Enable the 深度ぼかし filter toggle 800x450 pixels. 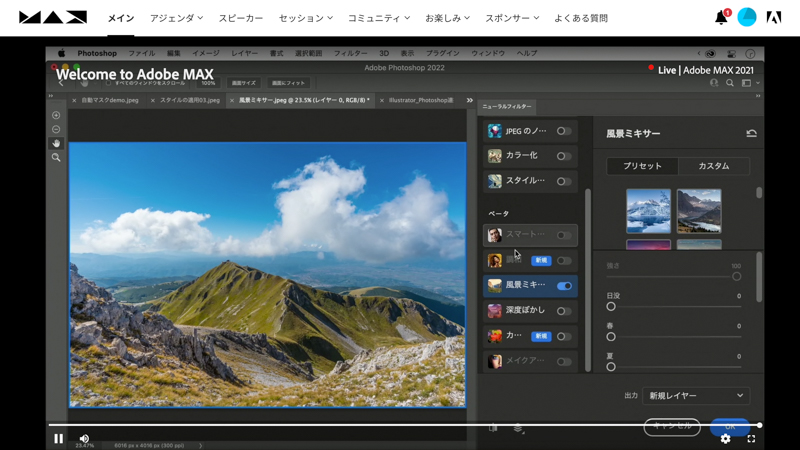pos(564,311)
